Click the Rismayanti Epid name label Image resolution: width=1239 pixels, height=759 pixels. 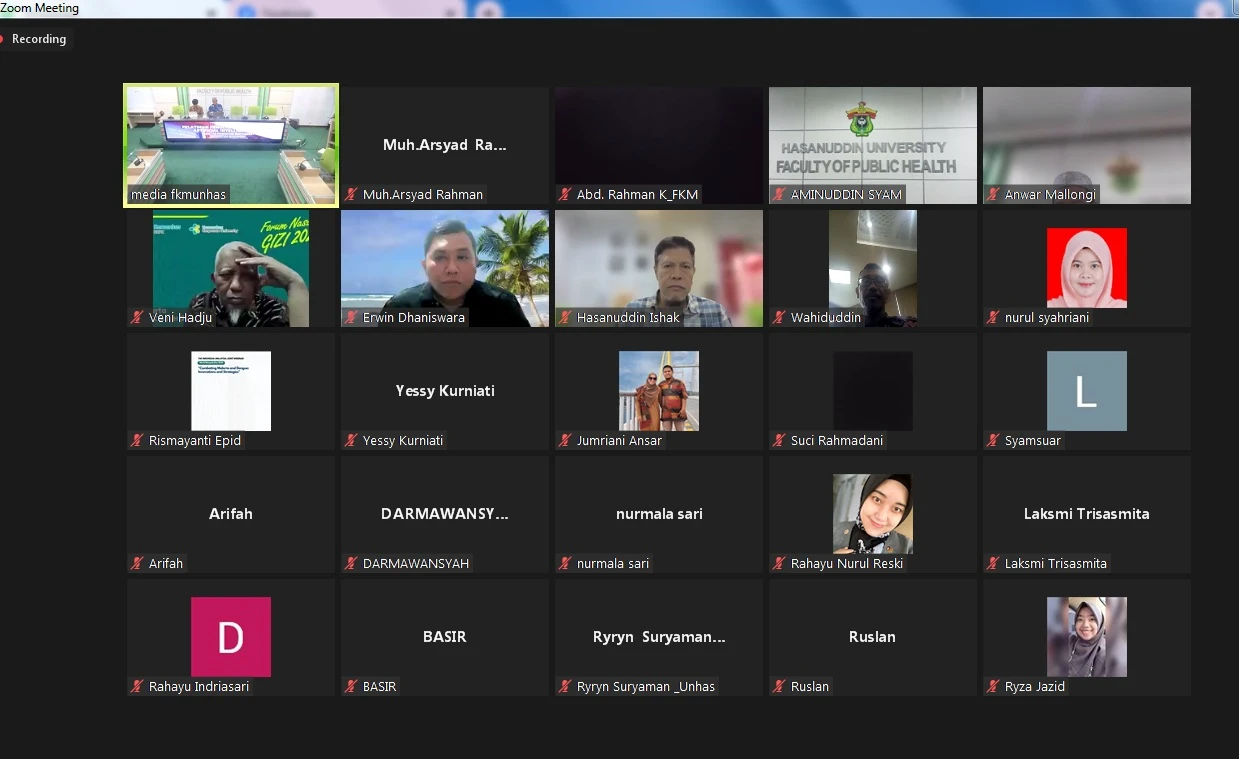coord(195,441)
